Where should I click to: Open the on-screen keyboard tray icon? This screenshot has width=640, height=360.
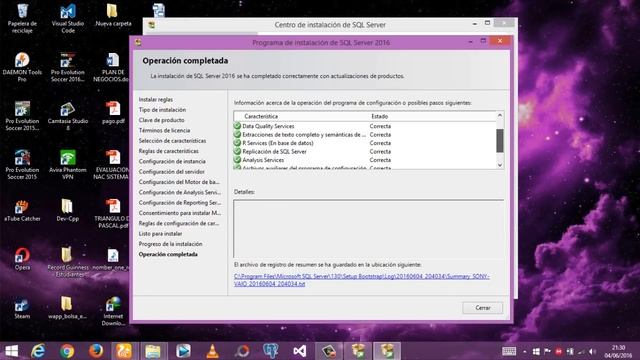(x=509, y=351)
